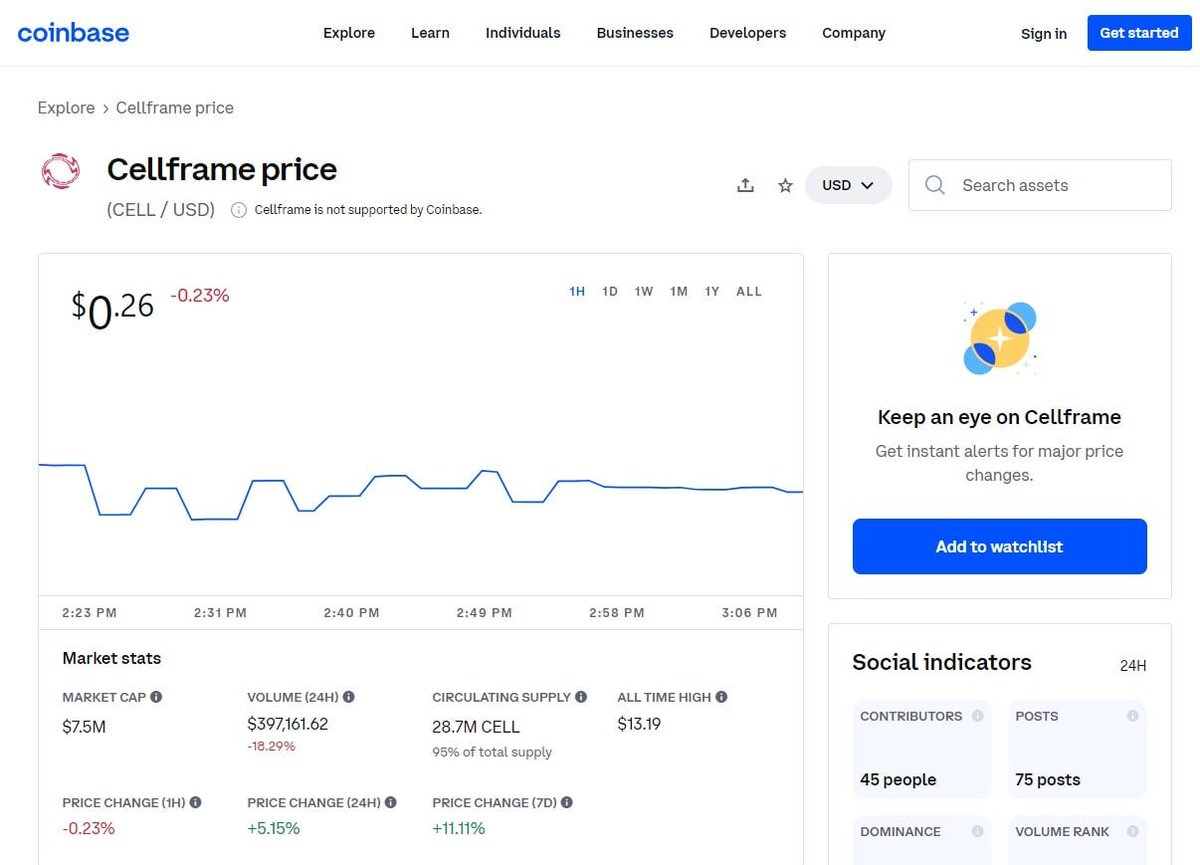Click the "45 people" contributors value
1200x865 pixels.
click(898, 780)
